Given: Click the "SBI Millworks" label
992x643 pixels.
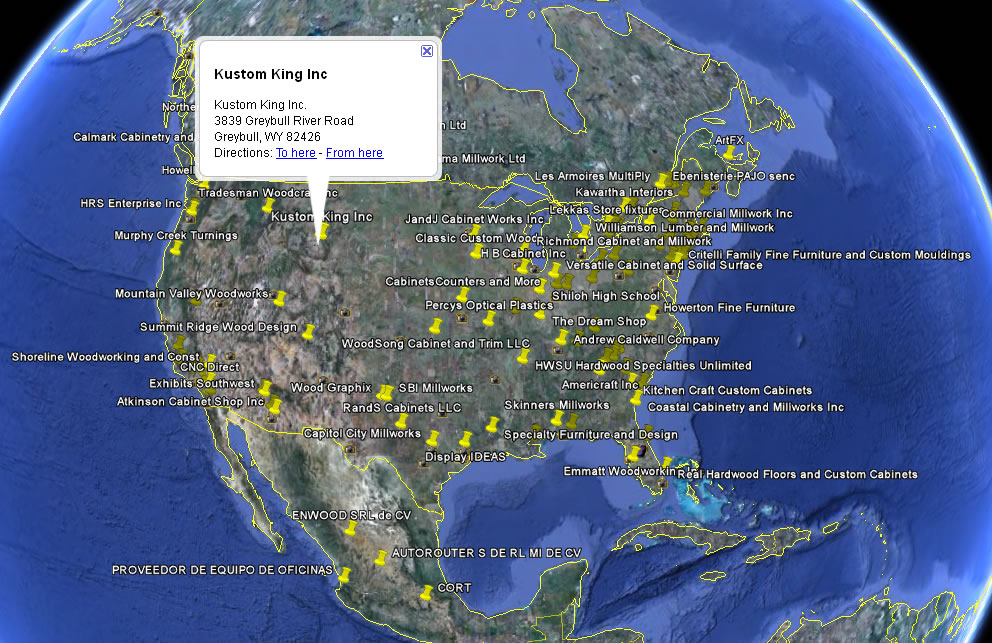Looking at the screenshot, I should [x=435, y=388].
